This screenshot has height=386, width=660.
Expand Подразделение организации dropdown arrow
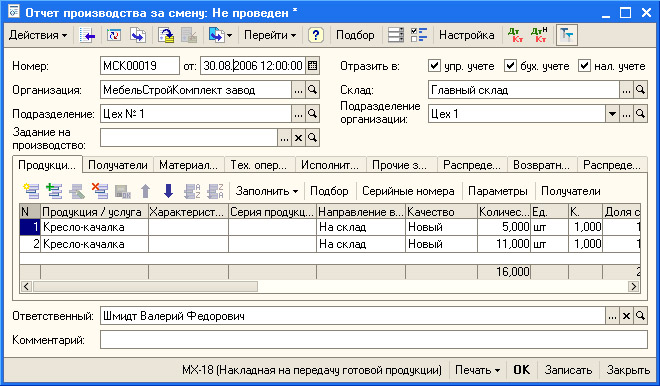point(612,114)
